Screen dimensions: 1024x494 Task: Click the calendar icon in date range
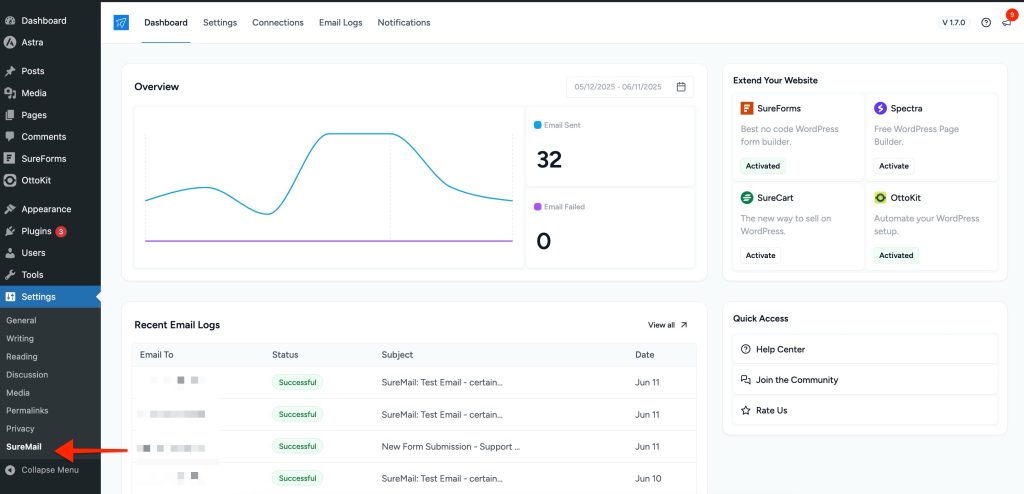[x=681, y=87]
